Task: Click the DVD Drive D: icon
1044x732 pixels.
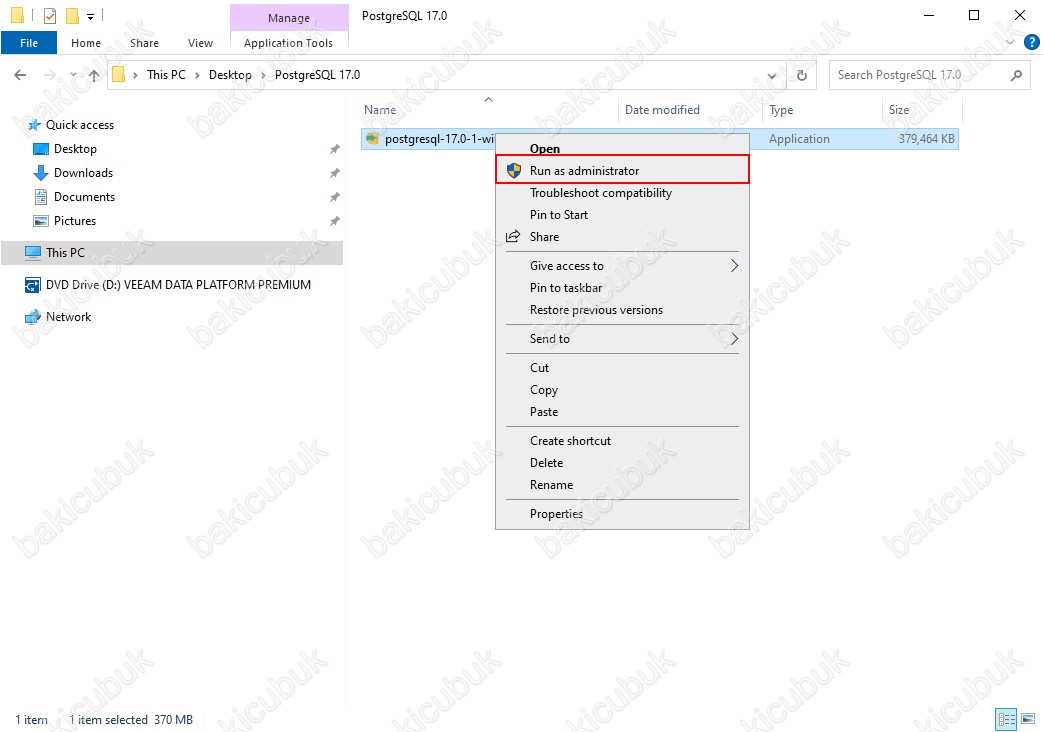Action: tap(33, 285)
